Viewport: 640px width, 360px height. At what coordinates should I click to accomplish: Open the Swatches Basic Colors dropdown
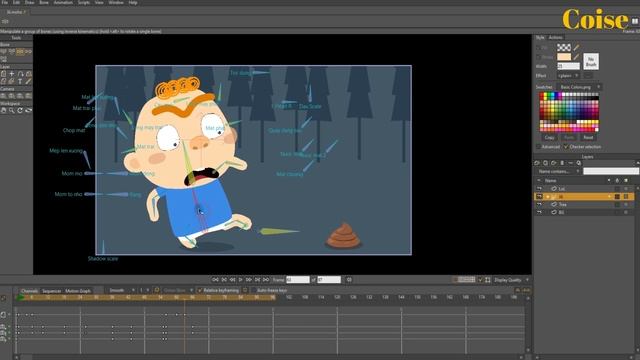tap(579, 87)
